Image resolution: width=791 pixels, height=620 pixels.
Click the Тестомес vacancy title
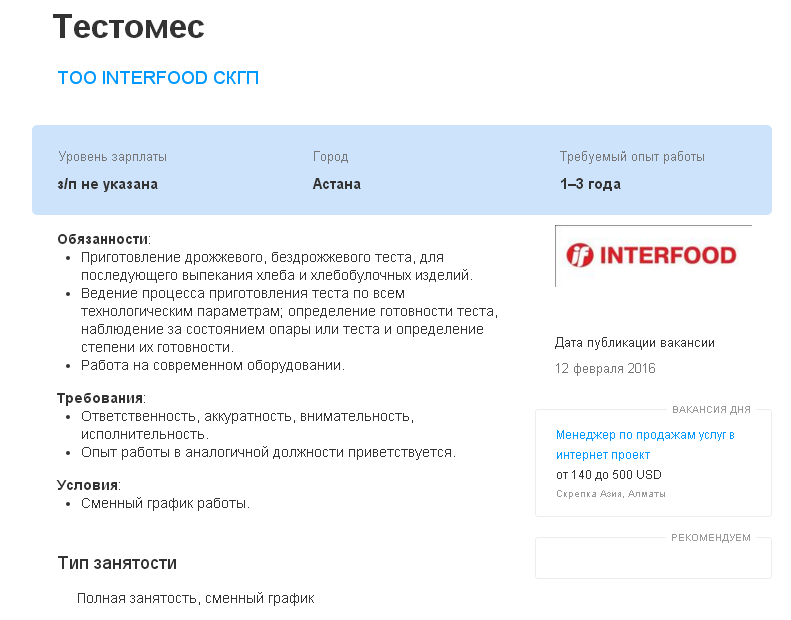128,27
